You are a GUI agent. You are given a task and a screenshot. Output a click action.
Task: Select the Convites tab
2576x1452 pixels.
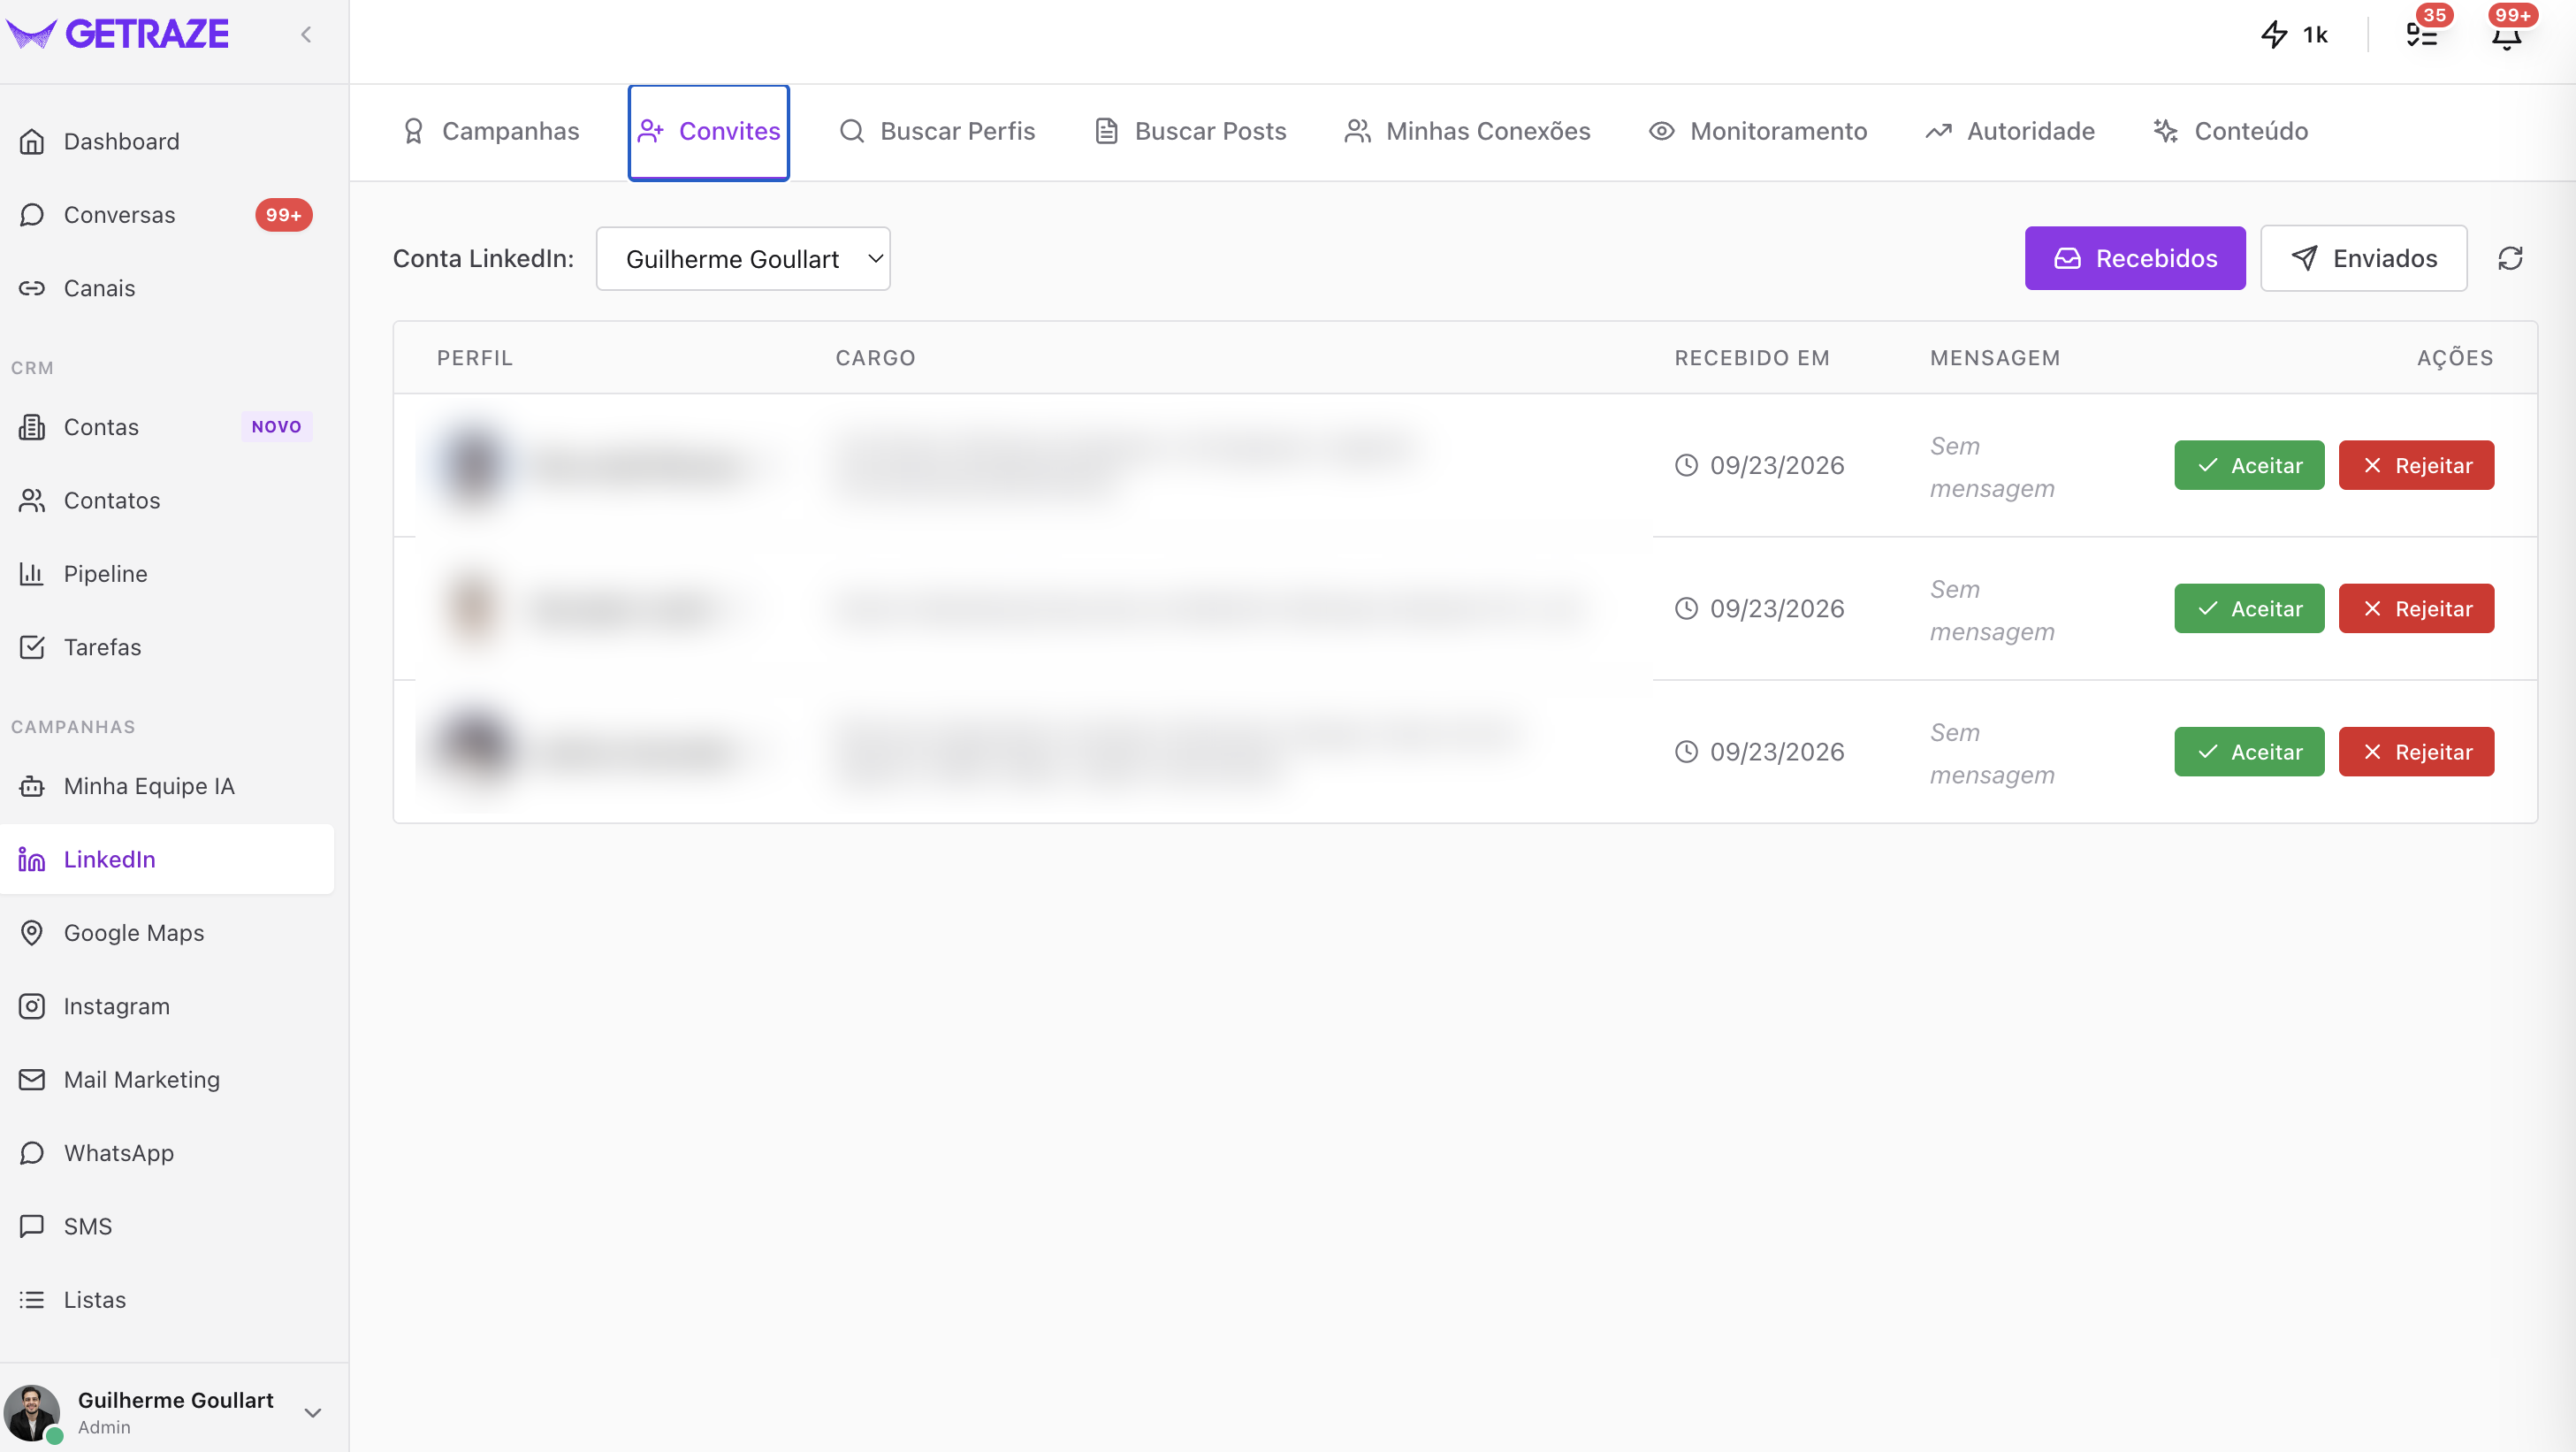tap(709, 131)
